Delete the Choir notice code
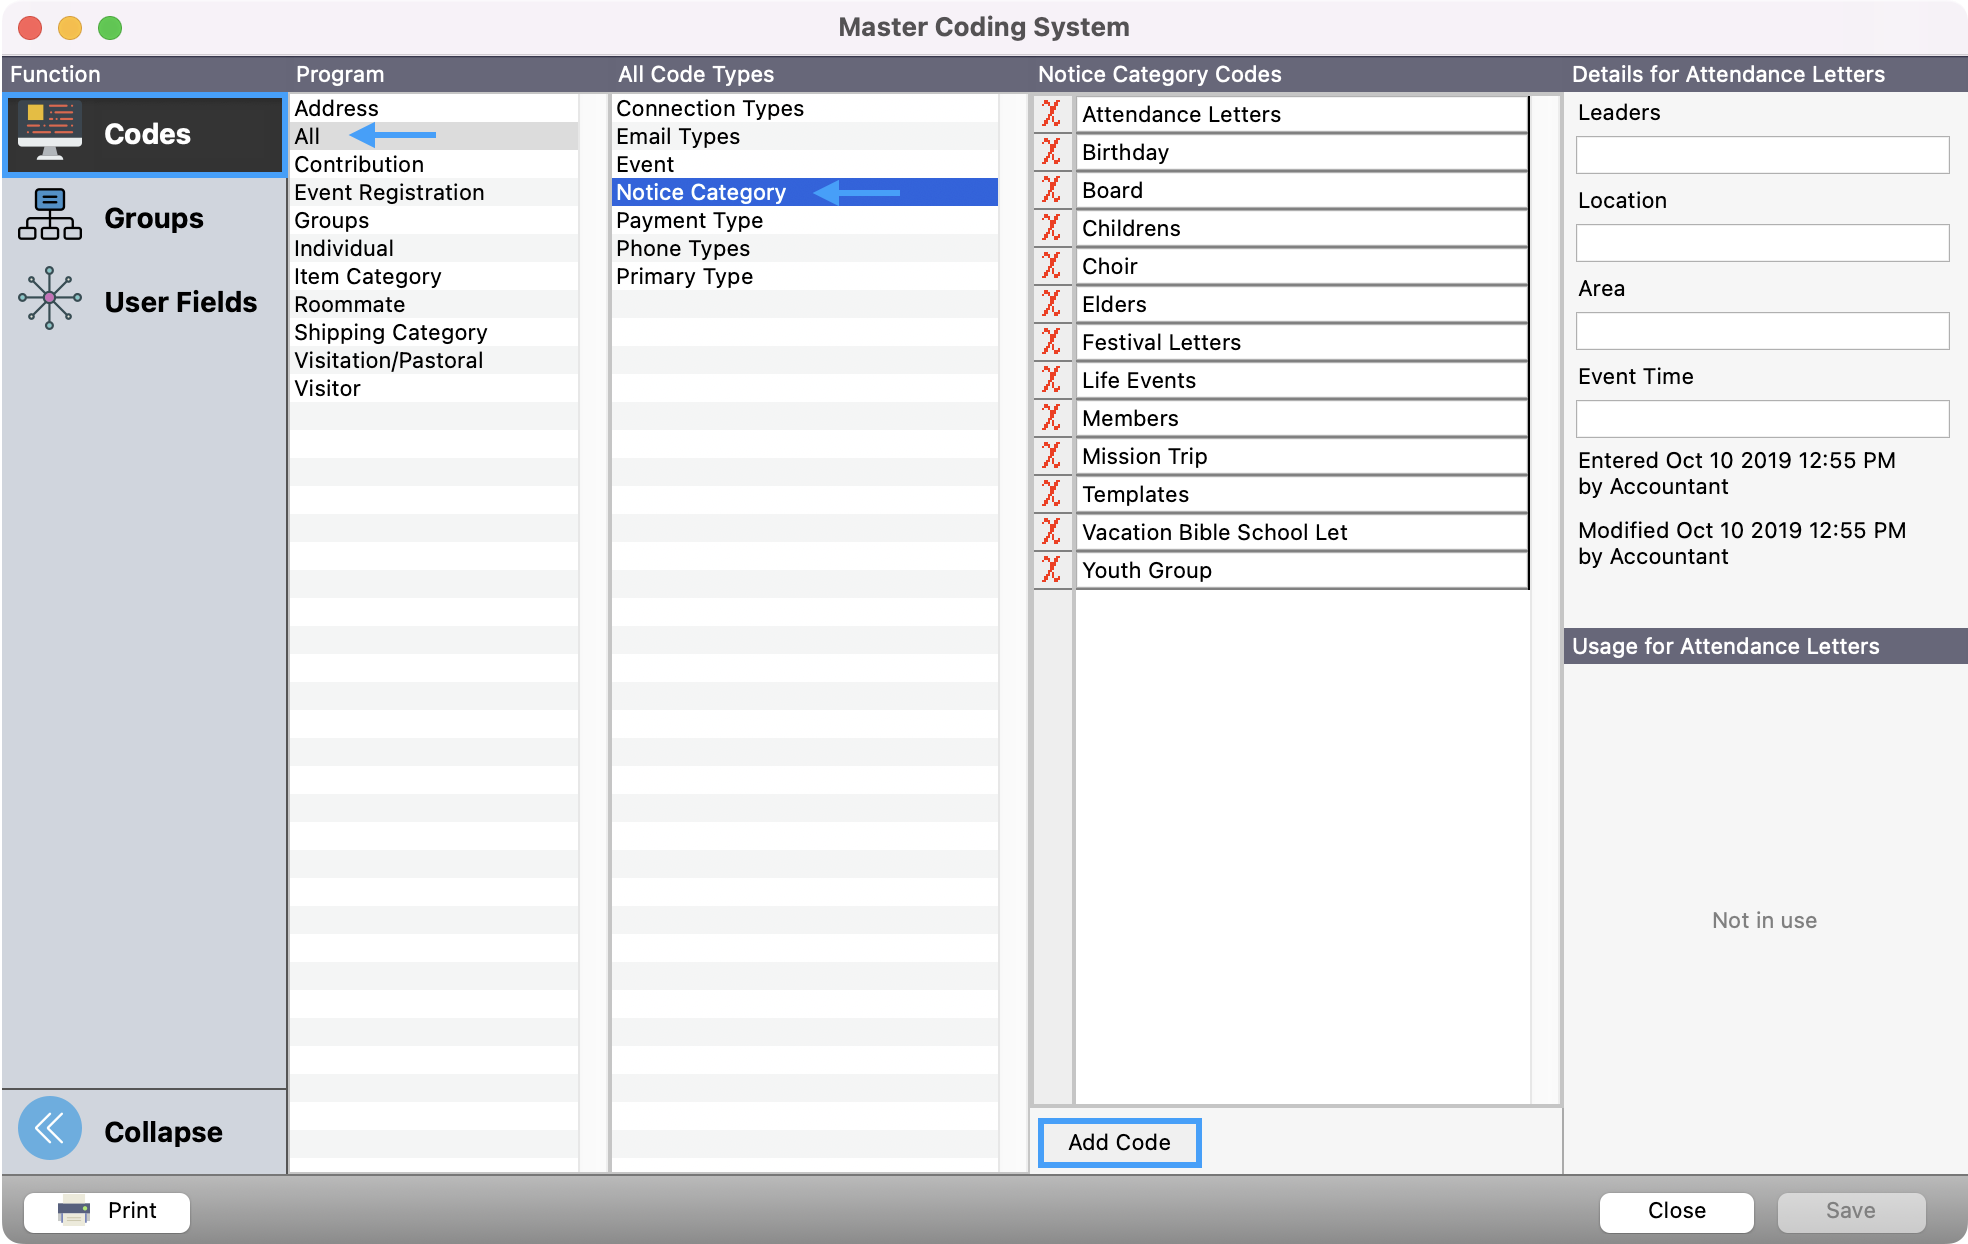The width and height of the screenshot is (1968, 1244). tap(1051, 266)
